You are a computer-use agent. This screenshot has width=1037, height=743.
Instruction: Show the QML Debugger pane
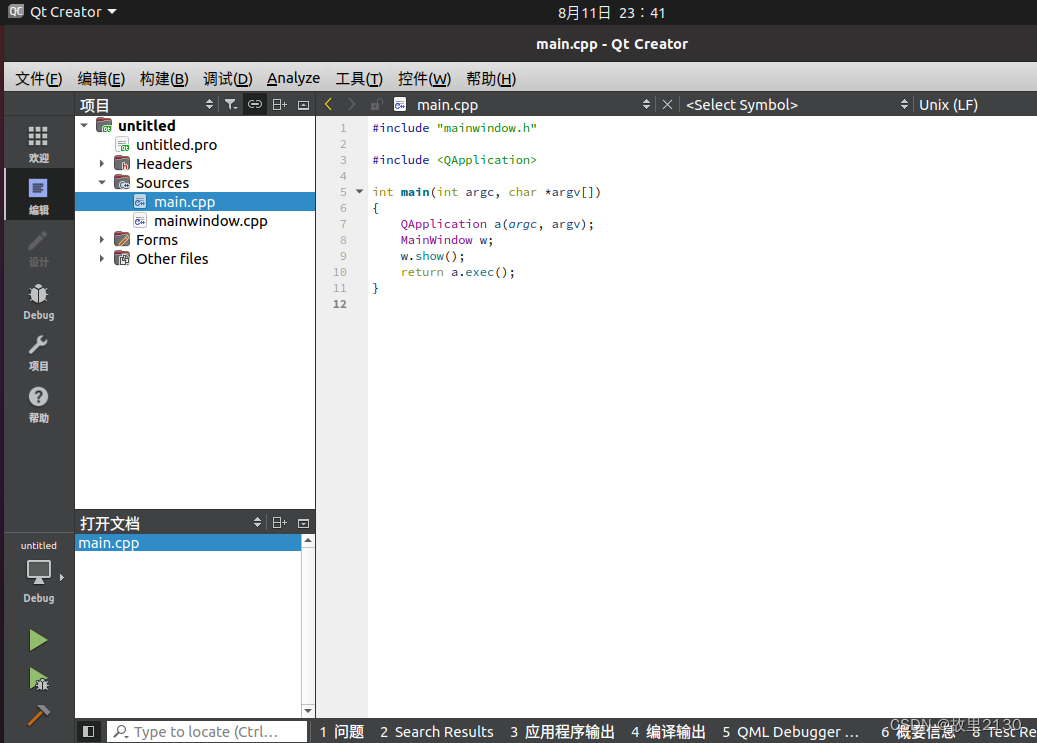click(x=790, y=731)
